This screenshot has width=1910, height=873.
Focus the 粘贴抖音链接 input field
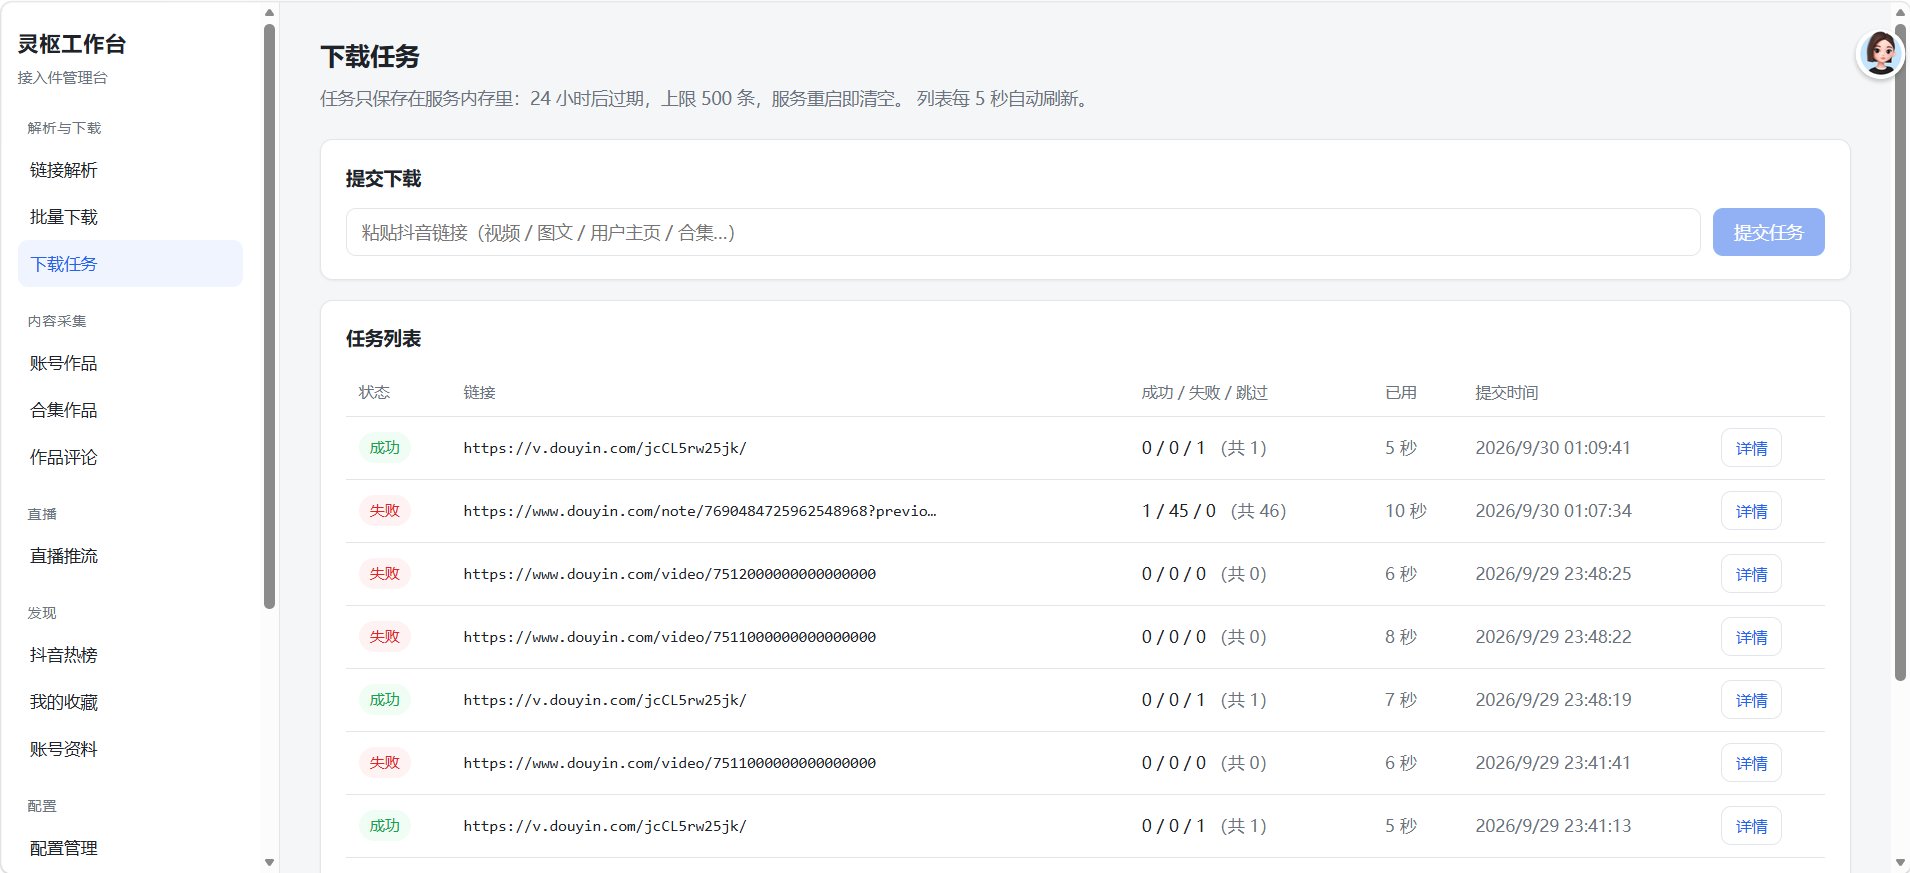point(1023,232)
